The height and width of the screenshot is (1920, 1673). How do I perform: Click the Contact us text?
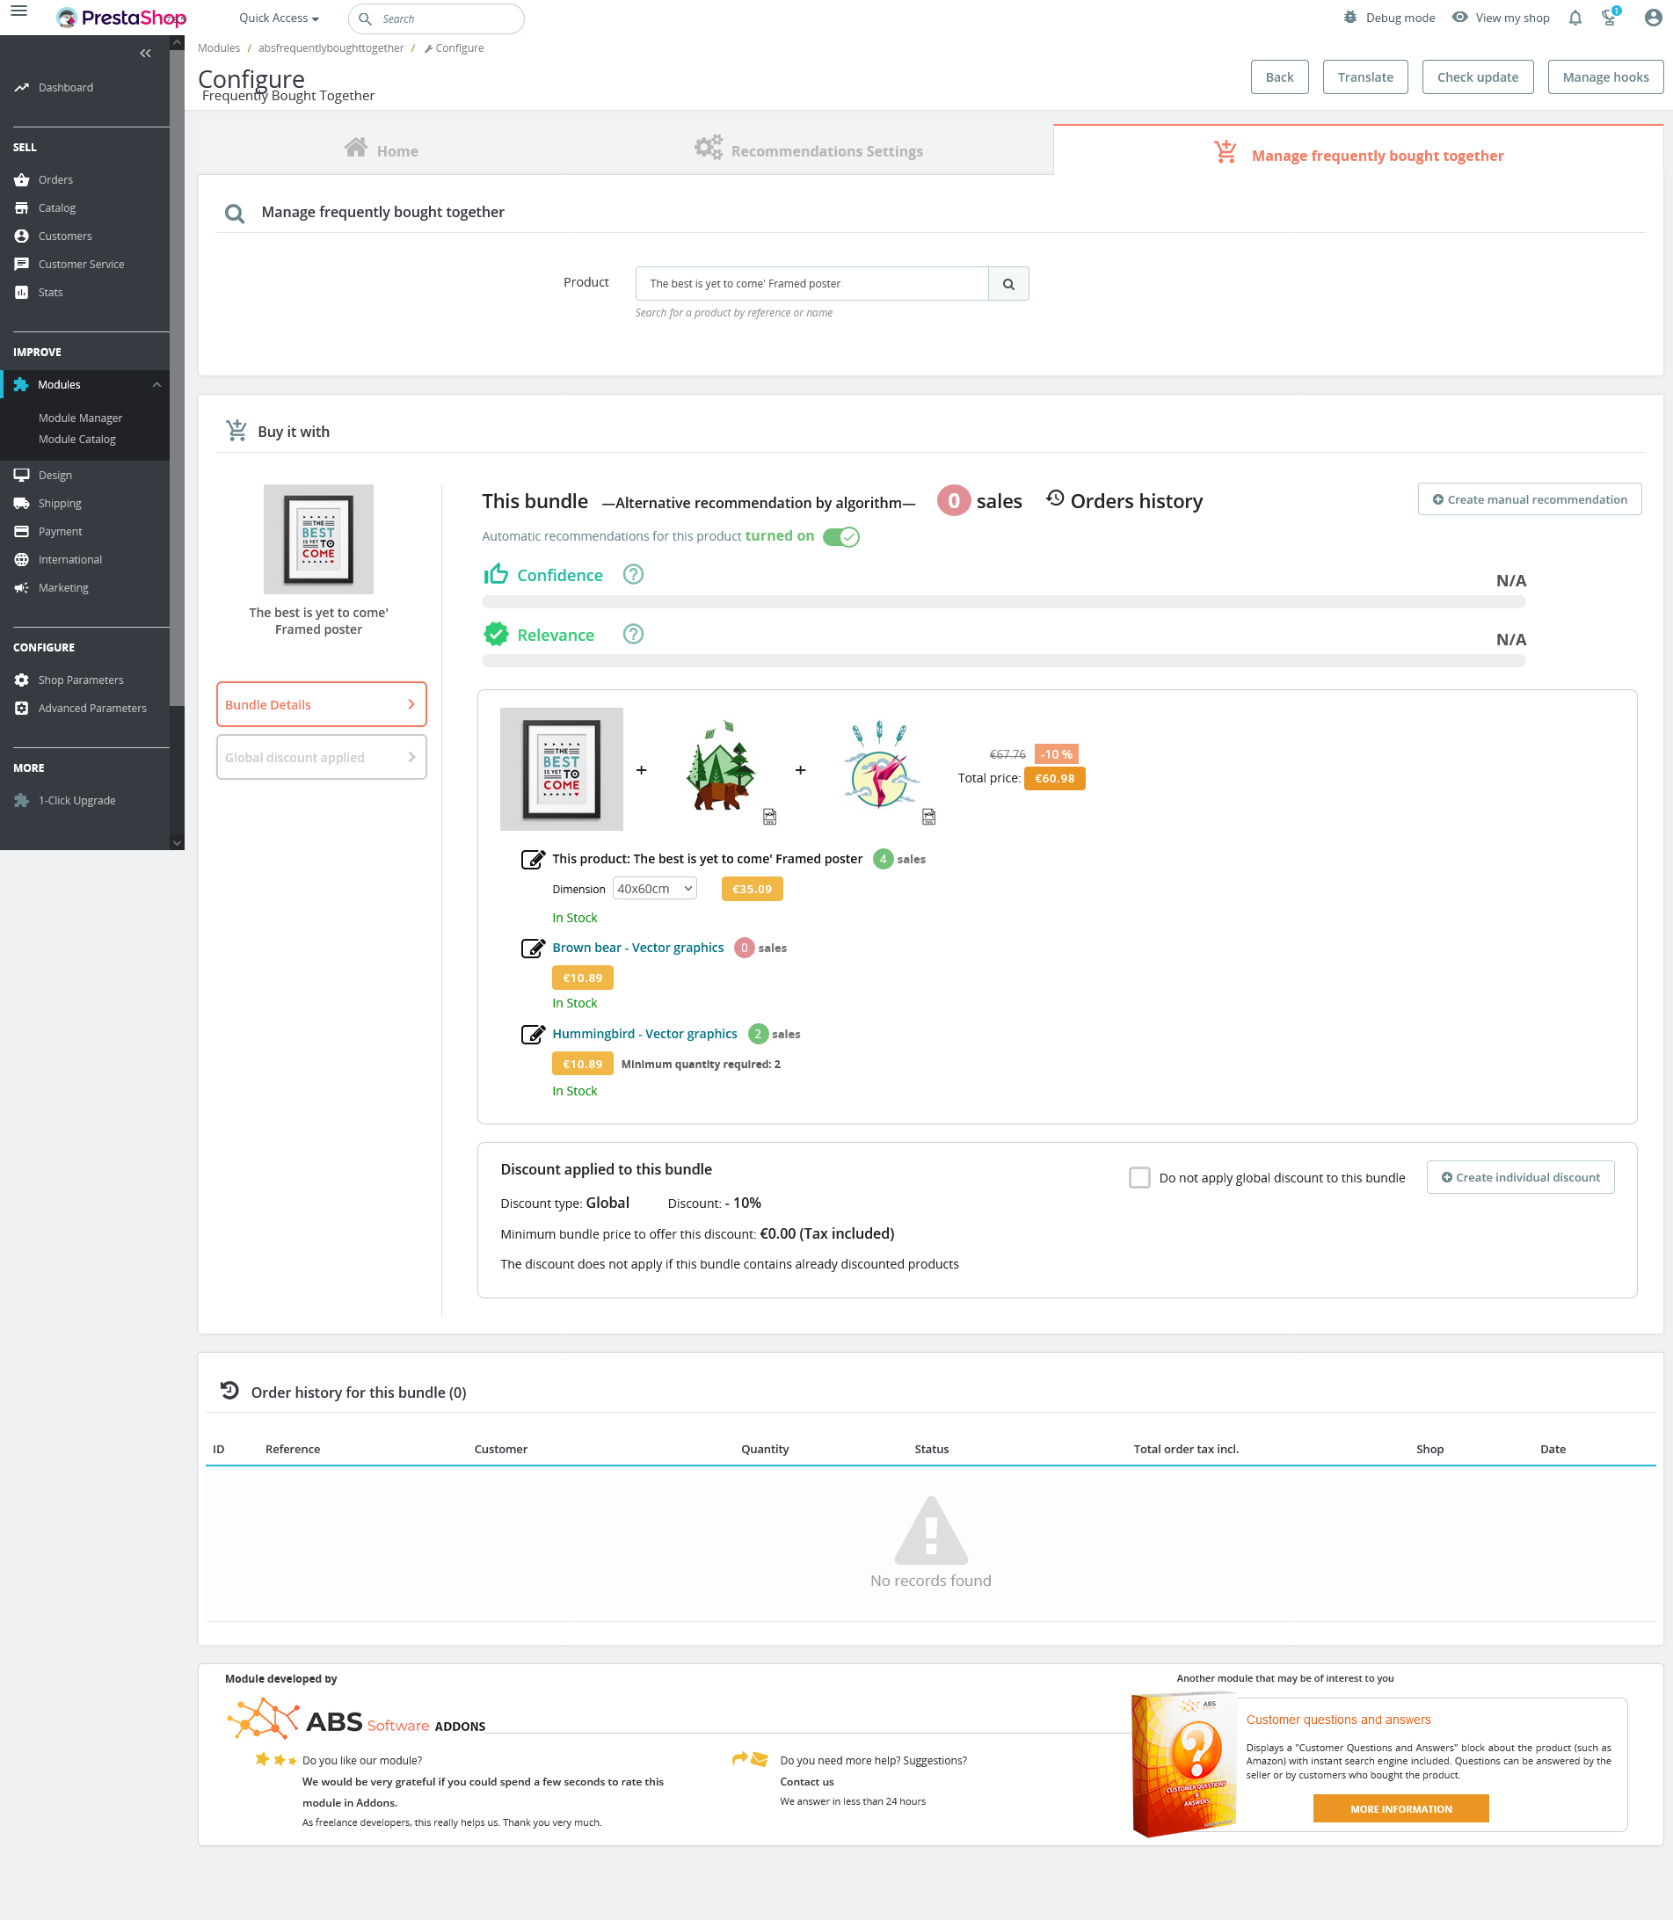pyautogui.click(x=807, y=1782)
